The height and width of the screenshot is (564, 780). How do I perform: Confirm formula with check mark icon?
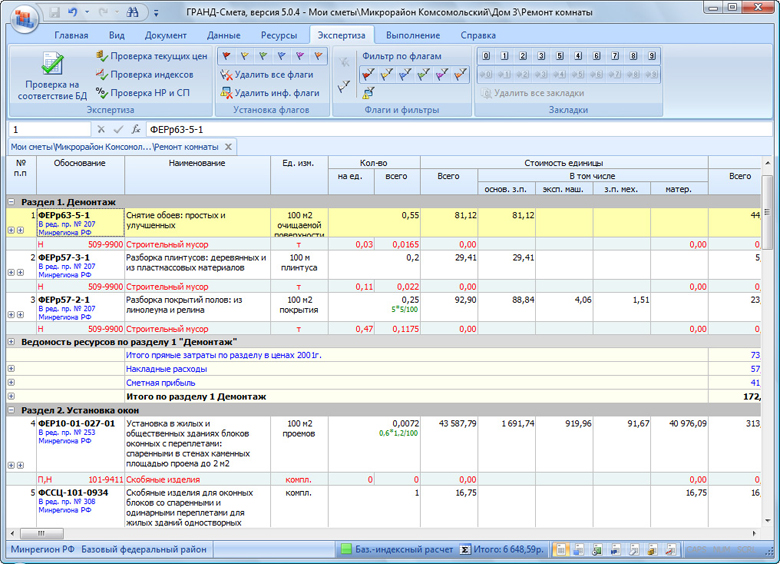coord(118,129)
